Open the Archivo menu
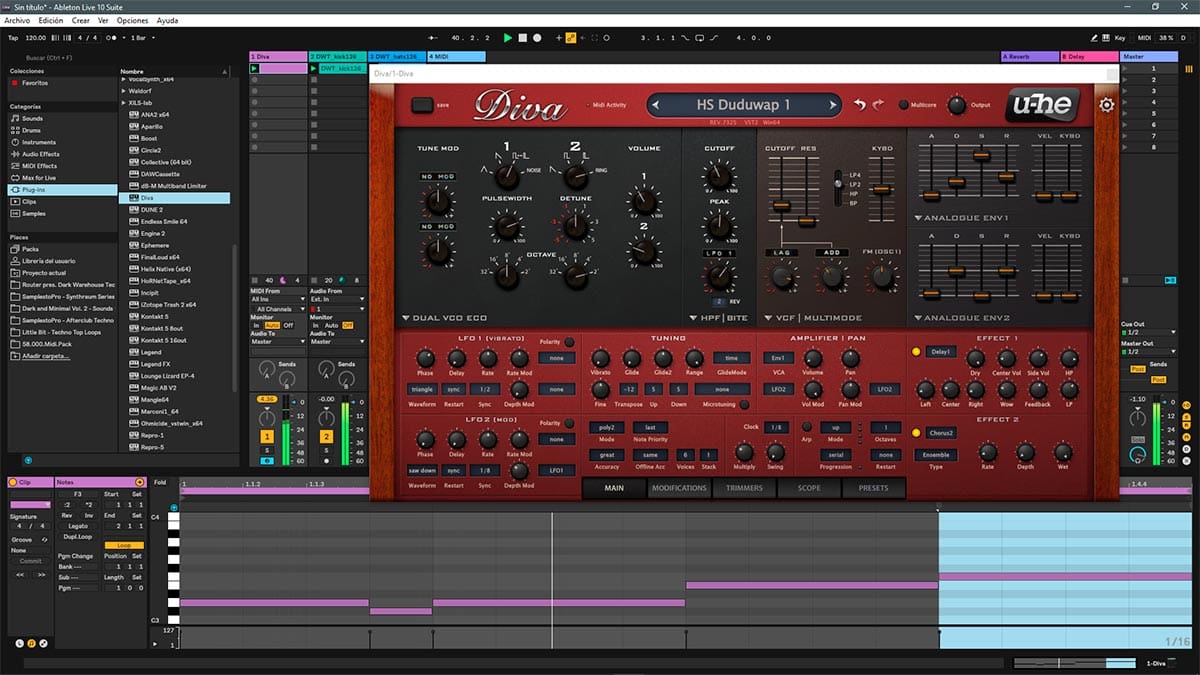The height and width of the screenshot is (675, 1200). (x=17, y=20)
